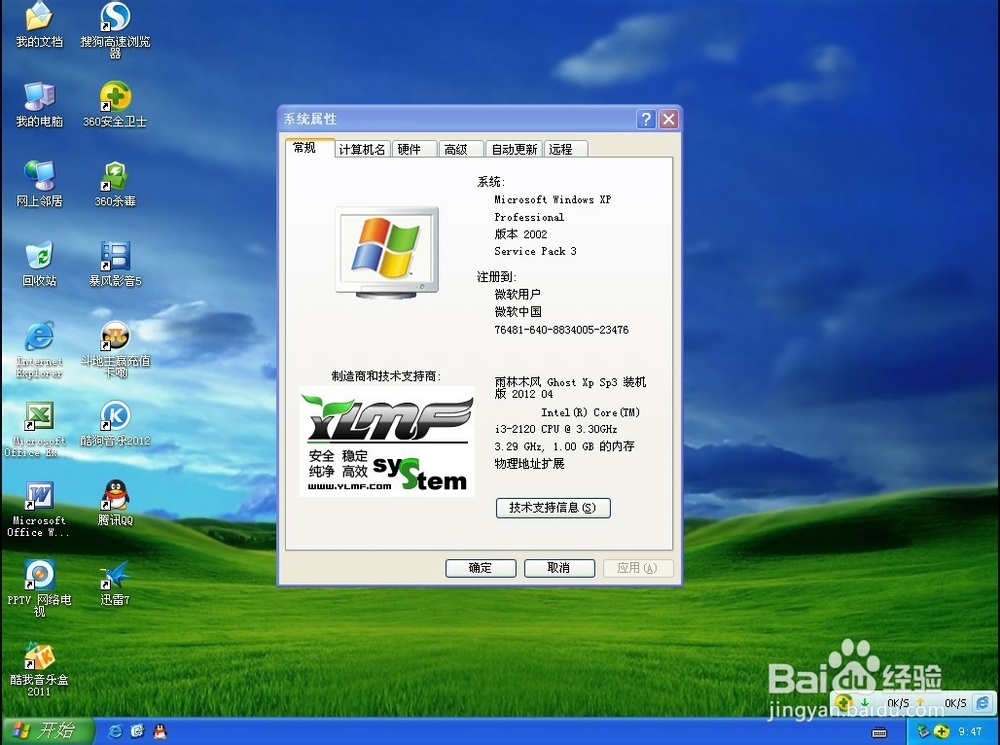Click the 我的电脑 desktop icon
Viewport: 1000px width, 745px height.
click(39, 105)
